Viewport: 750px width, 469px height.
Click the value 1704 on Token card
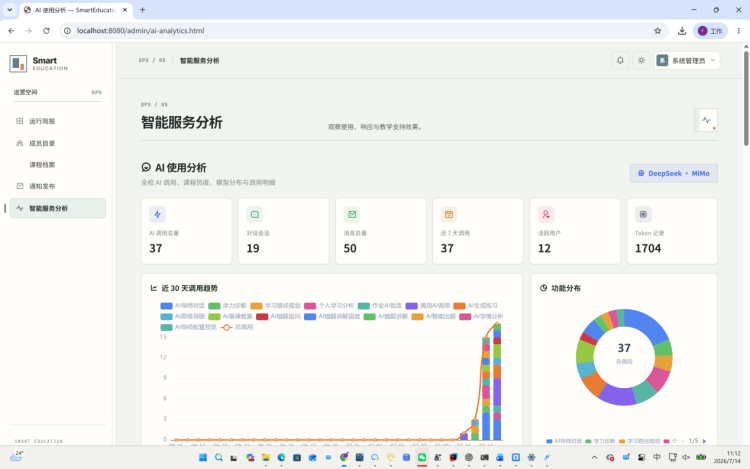click(x=648, y=248)
